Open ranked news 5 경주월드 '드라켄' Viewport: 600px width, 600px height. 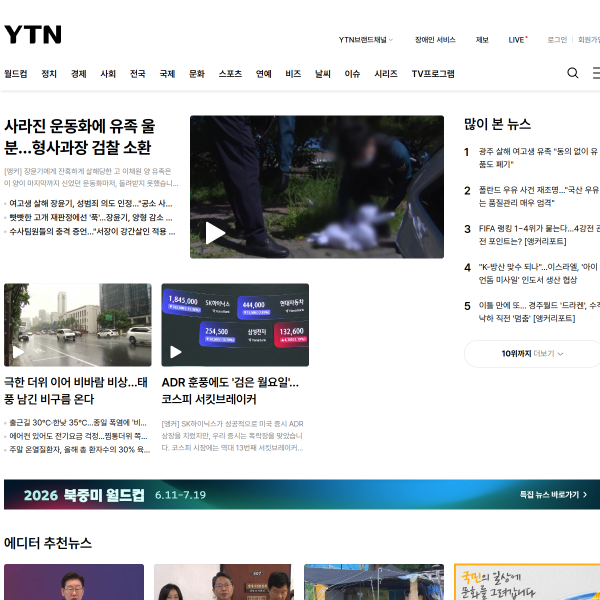[x=539, y=312]
